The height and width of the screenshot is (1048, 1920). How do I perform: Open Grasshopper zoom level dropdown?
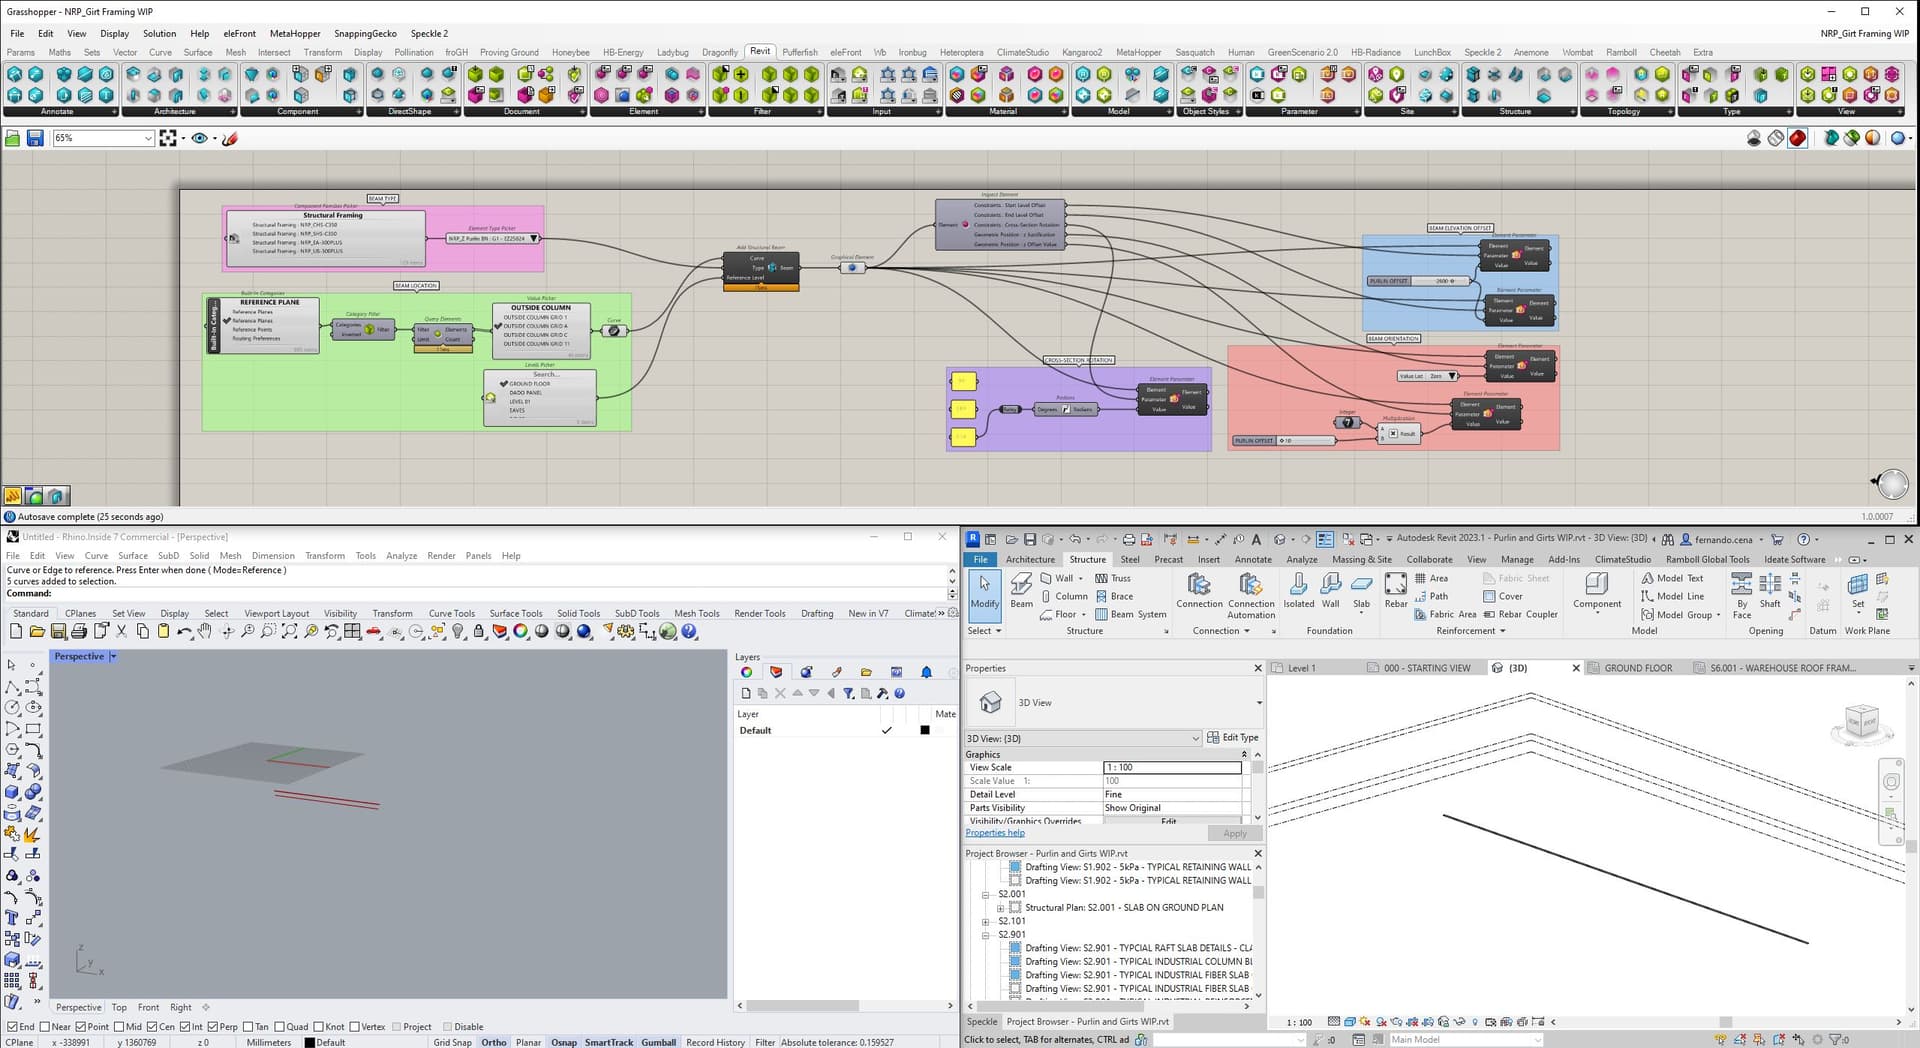pyautogui.click(x=148, y=138)
